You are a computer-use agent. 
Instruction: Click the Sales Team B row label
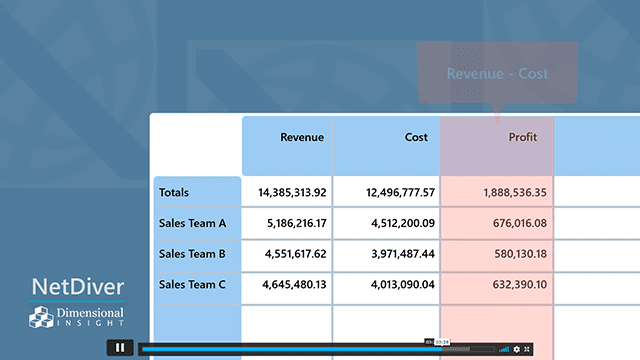[x=192, y=254]
